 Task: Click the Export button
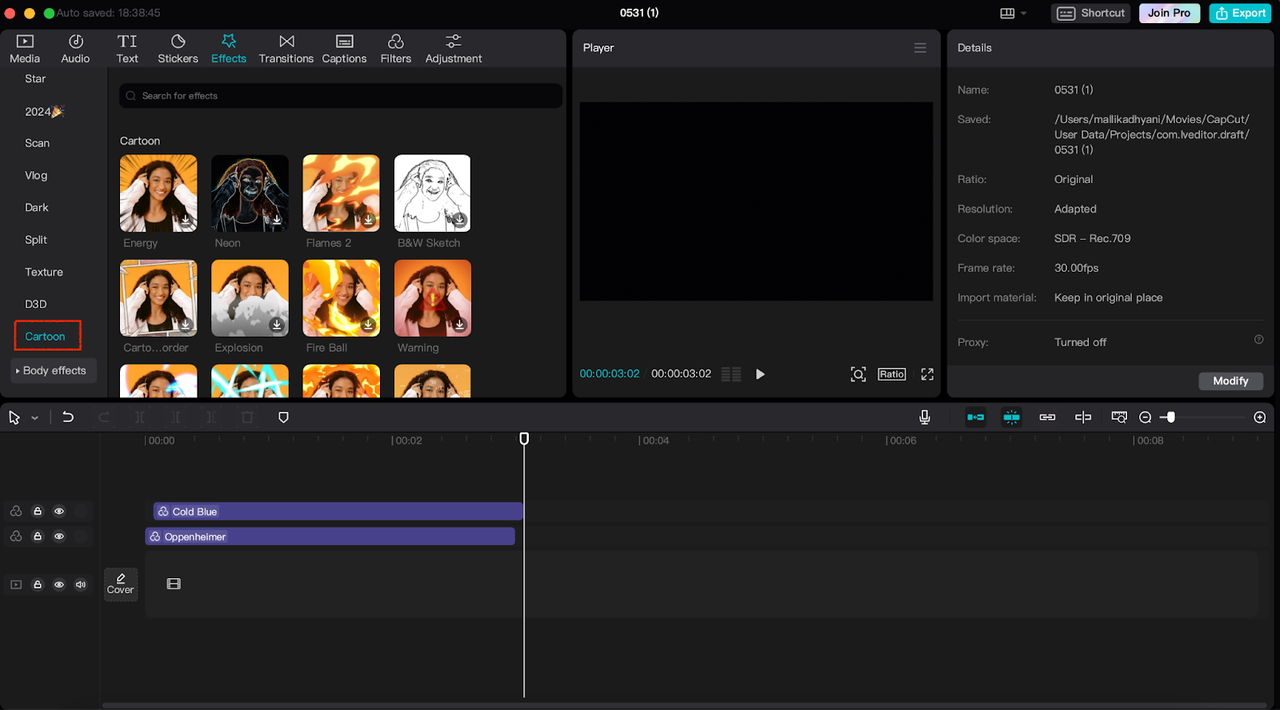coord(1239,13)
